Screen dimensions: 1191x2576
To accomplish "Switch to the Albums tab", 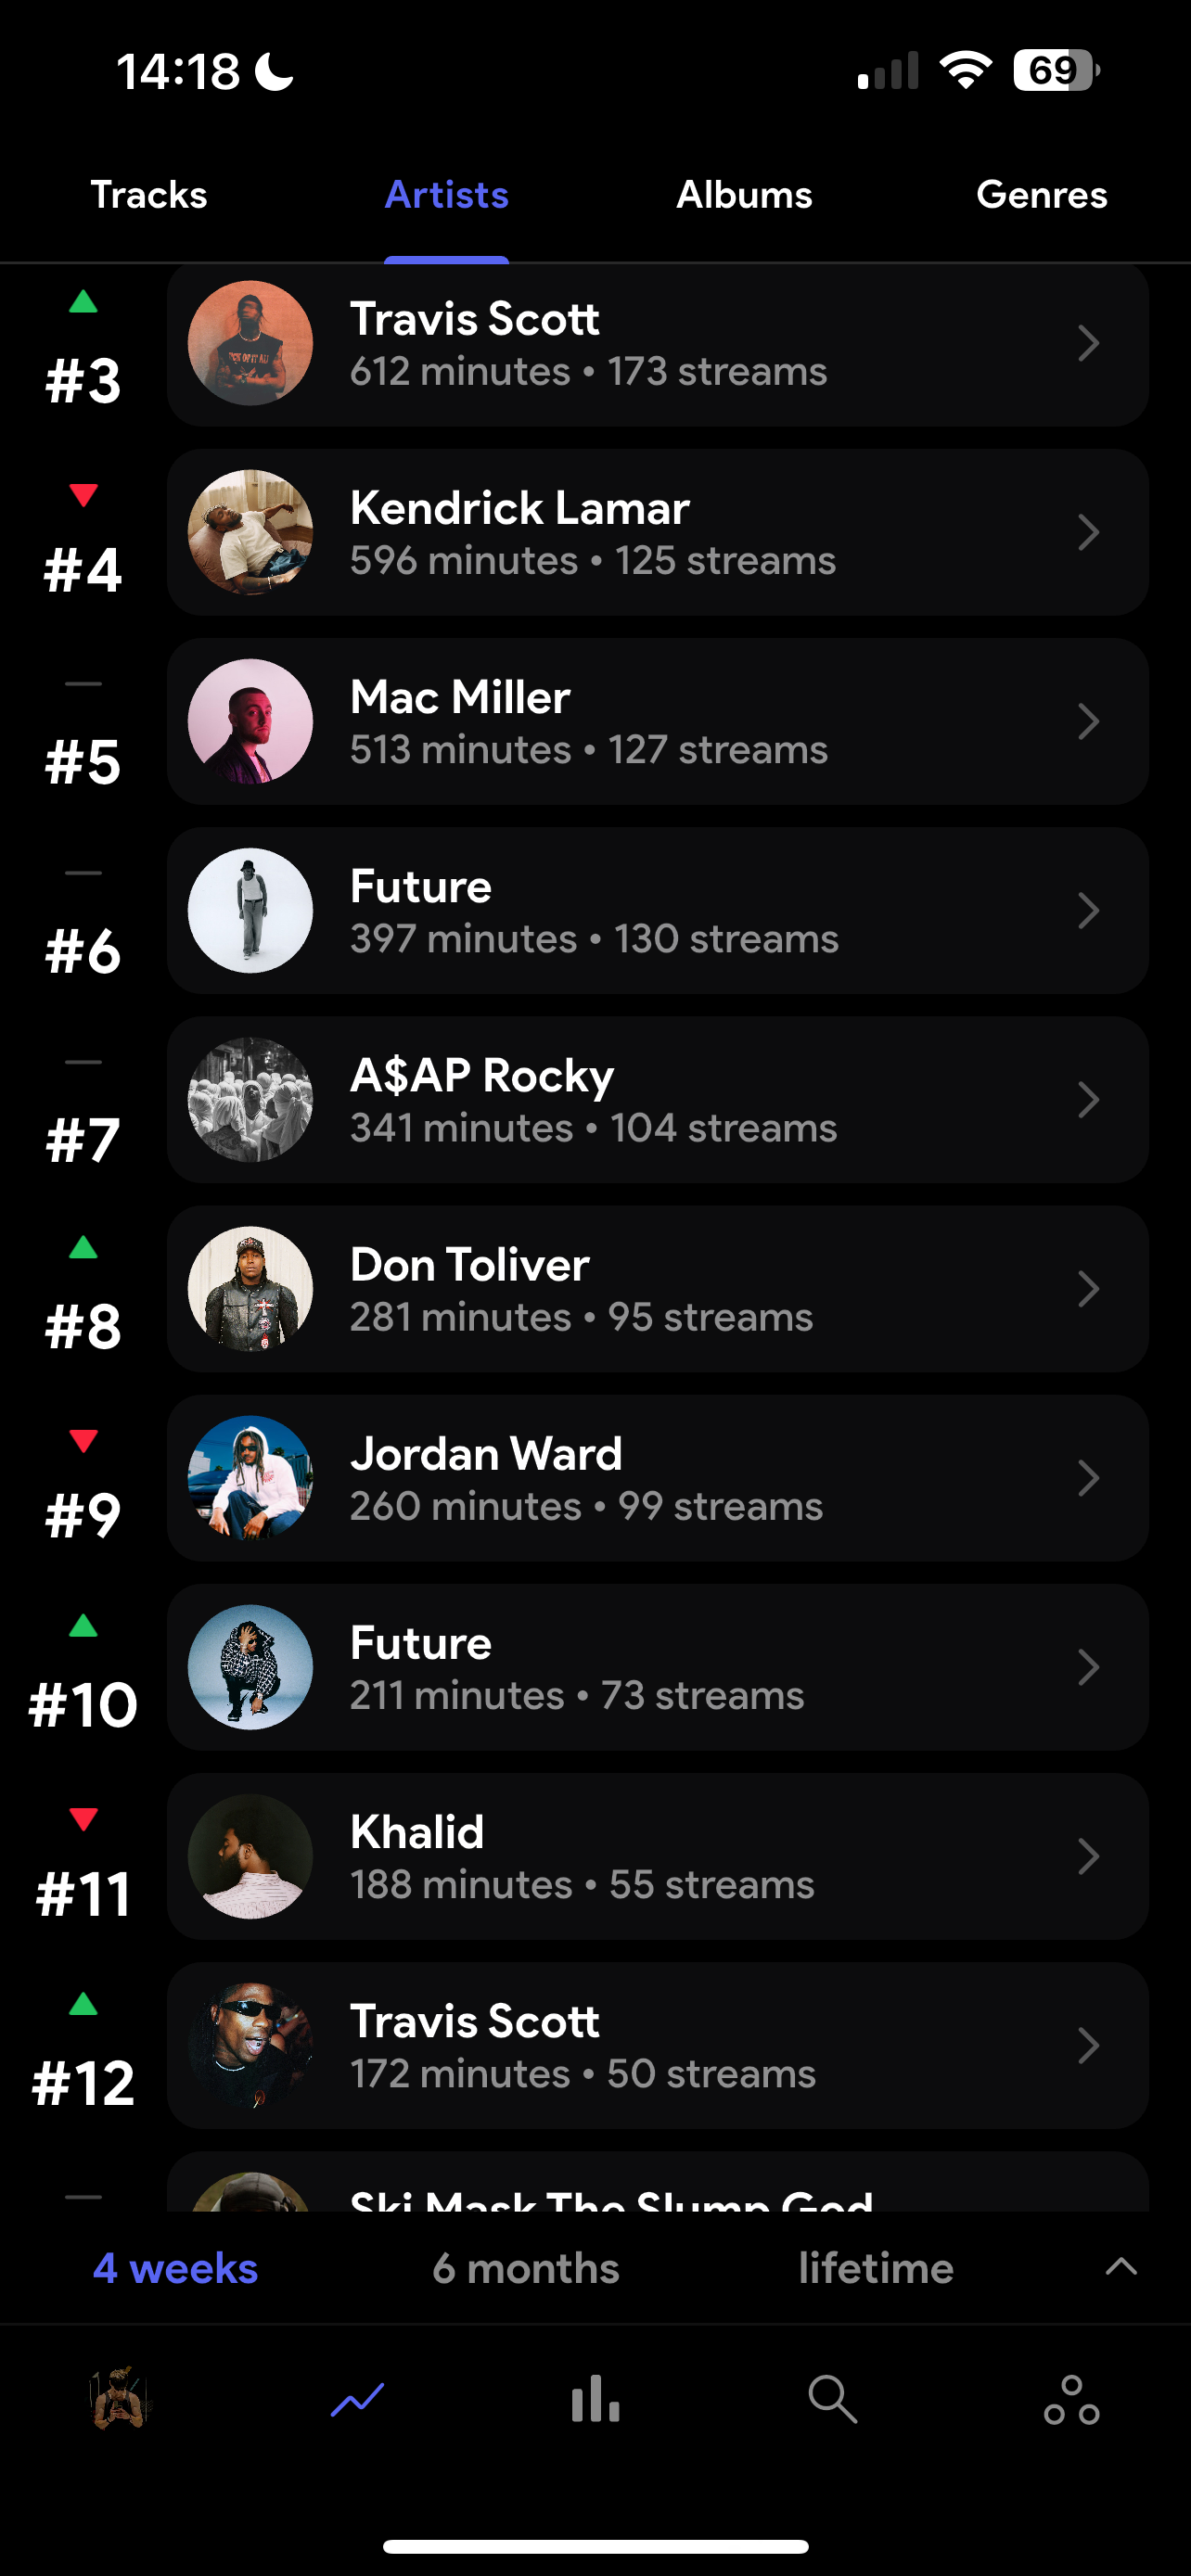I will click(744, 195).
